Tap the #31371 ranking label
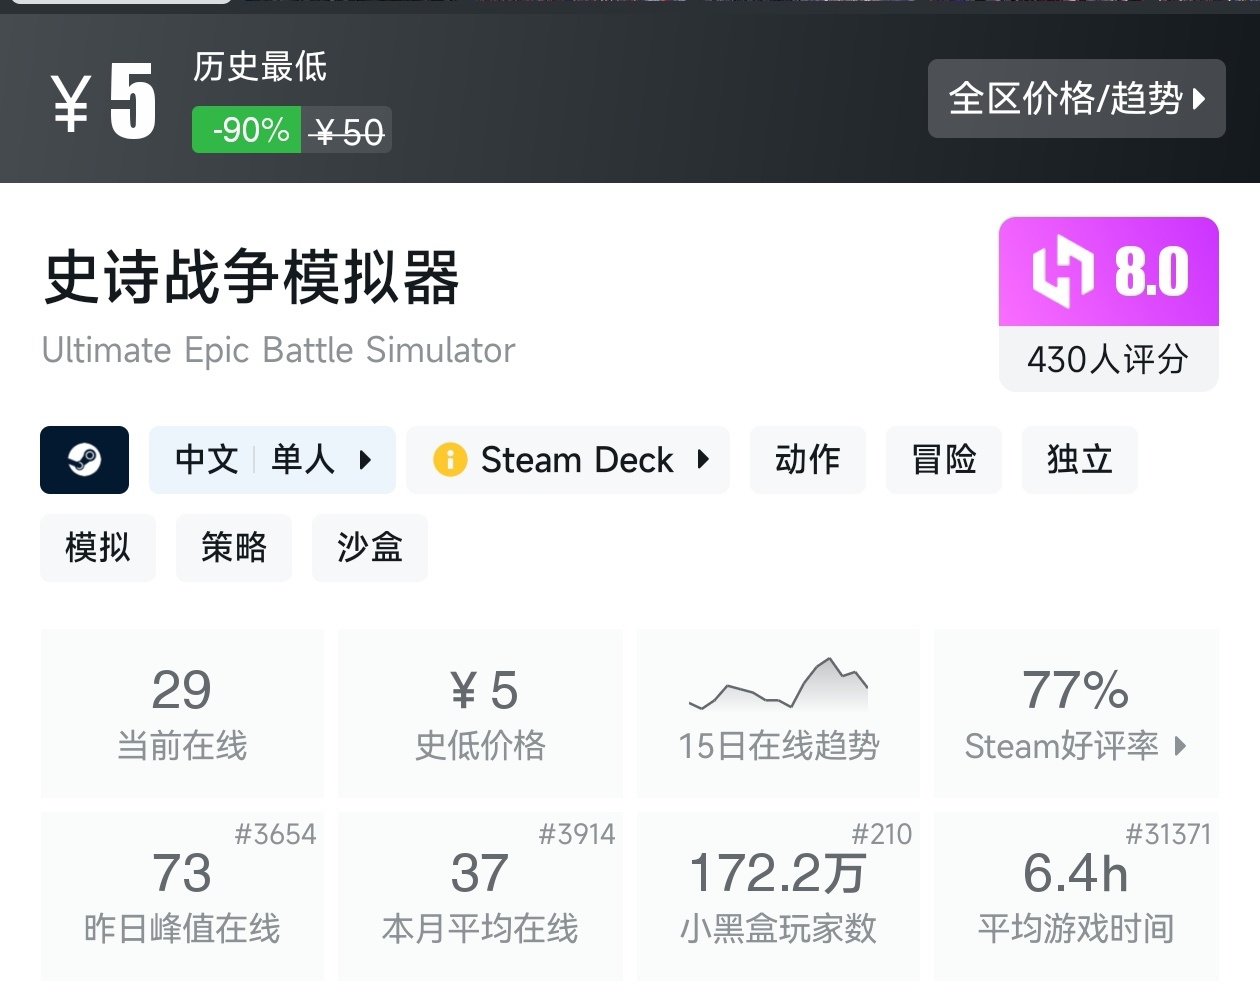The width and height of the screenshot is (1260, 1003). (x=1168, y=834)
